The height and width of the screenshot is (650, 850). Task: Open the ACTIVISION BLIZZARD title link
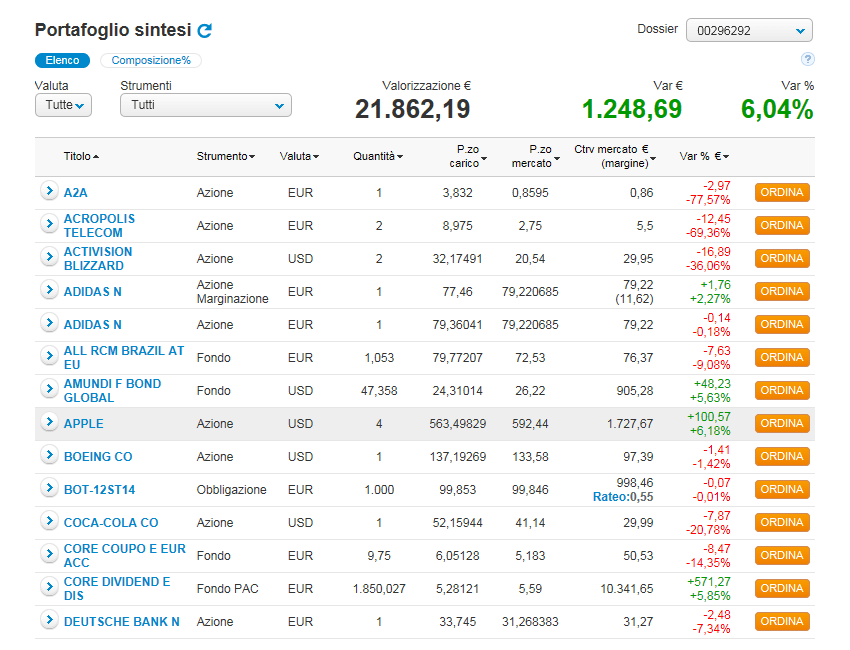98,259
